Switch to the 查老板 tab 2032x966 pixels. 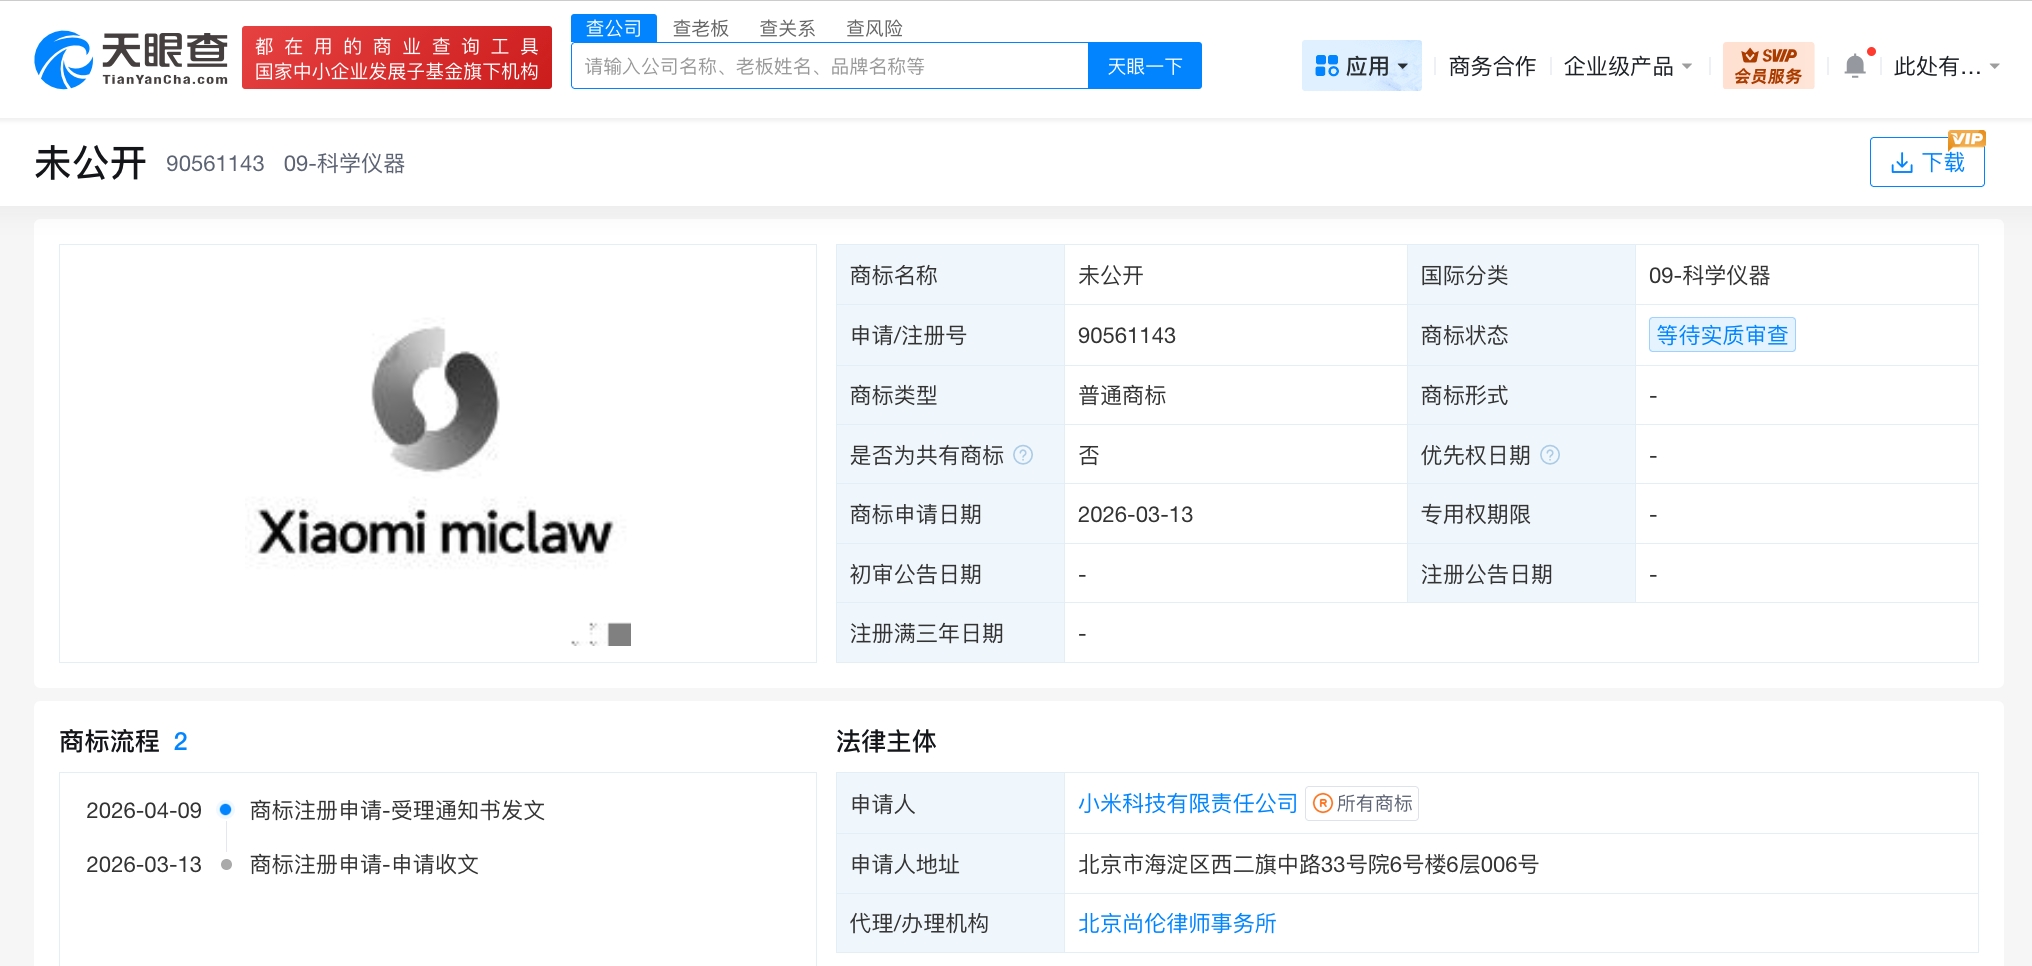click(x=701, y=27)
